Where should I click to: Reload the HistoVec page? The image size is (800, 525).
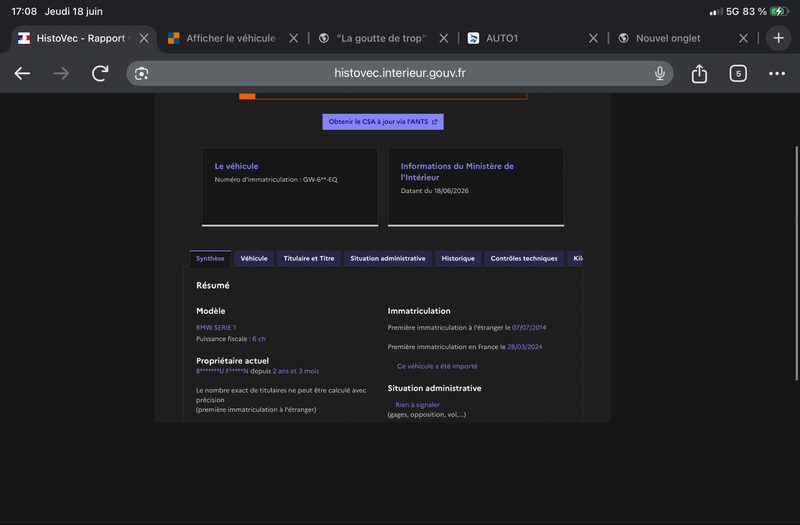pyautogui.click(x=100, y=73)
